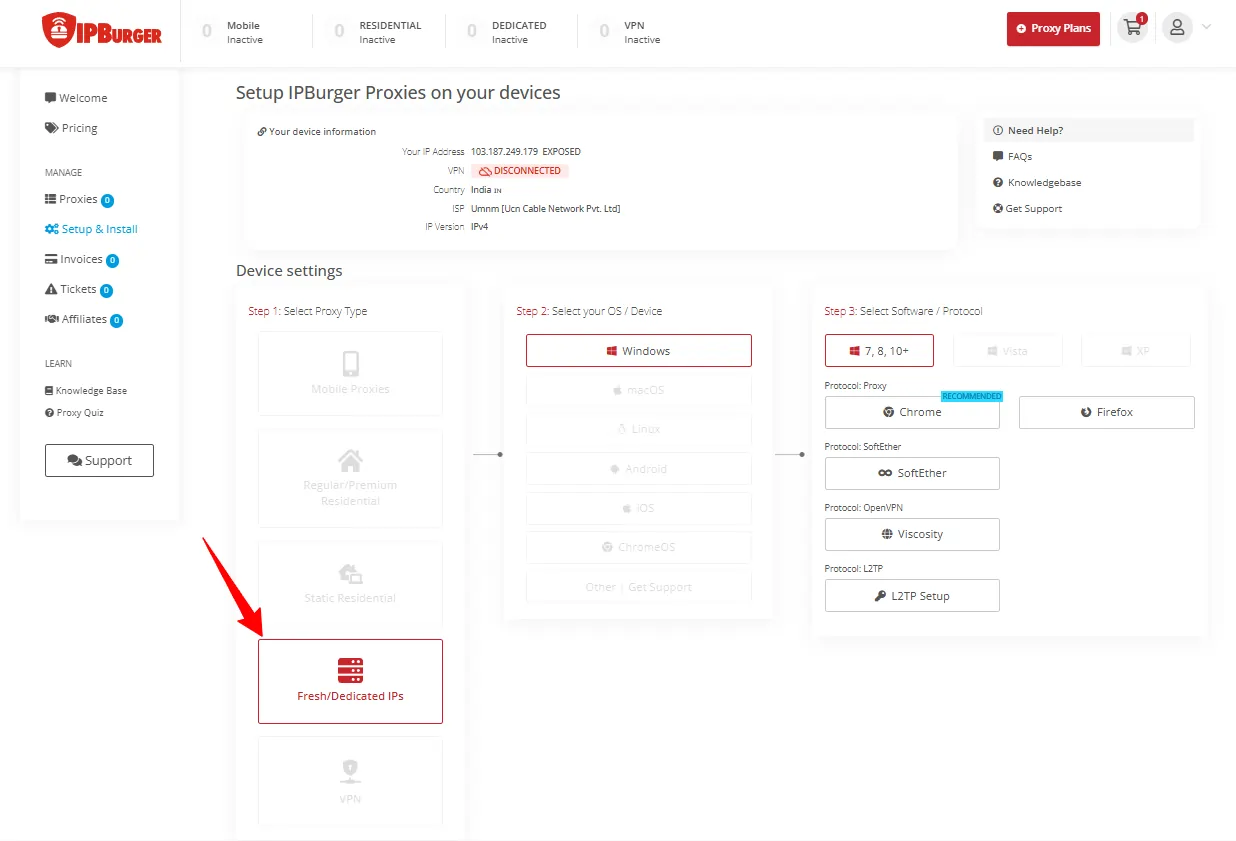Click the Proxies count badge
The image size is (1236, 841).
(x=107, y=200)
